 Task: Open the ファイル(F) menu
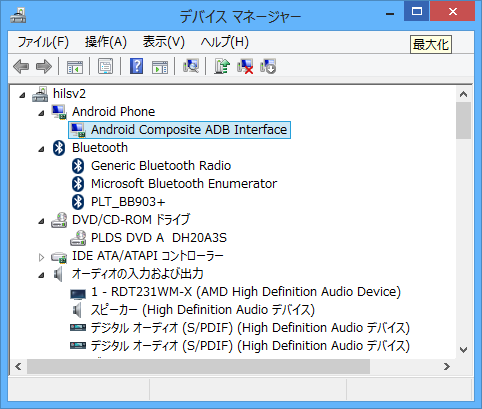[x=43, y=42]
